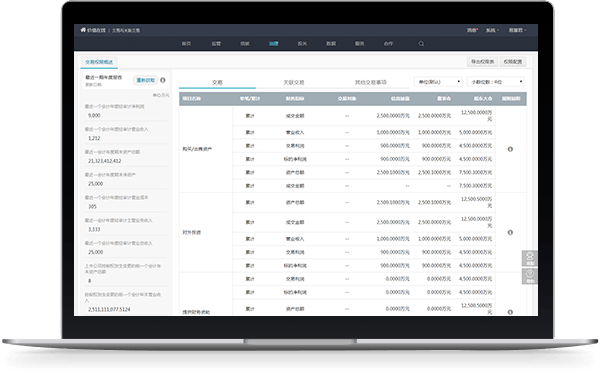
Task: Open 数据 in the navigation bar
Action: tap(331, 44)
